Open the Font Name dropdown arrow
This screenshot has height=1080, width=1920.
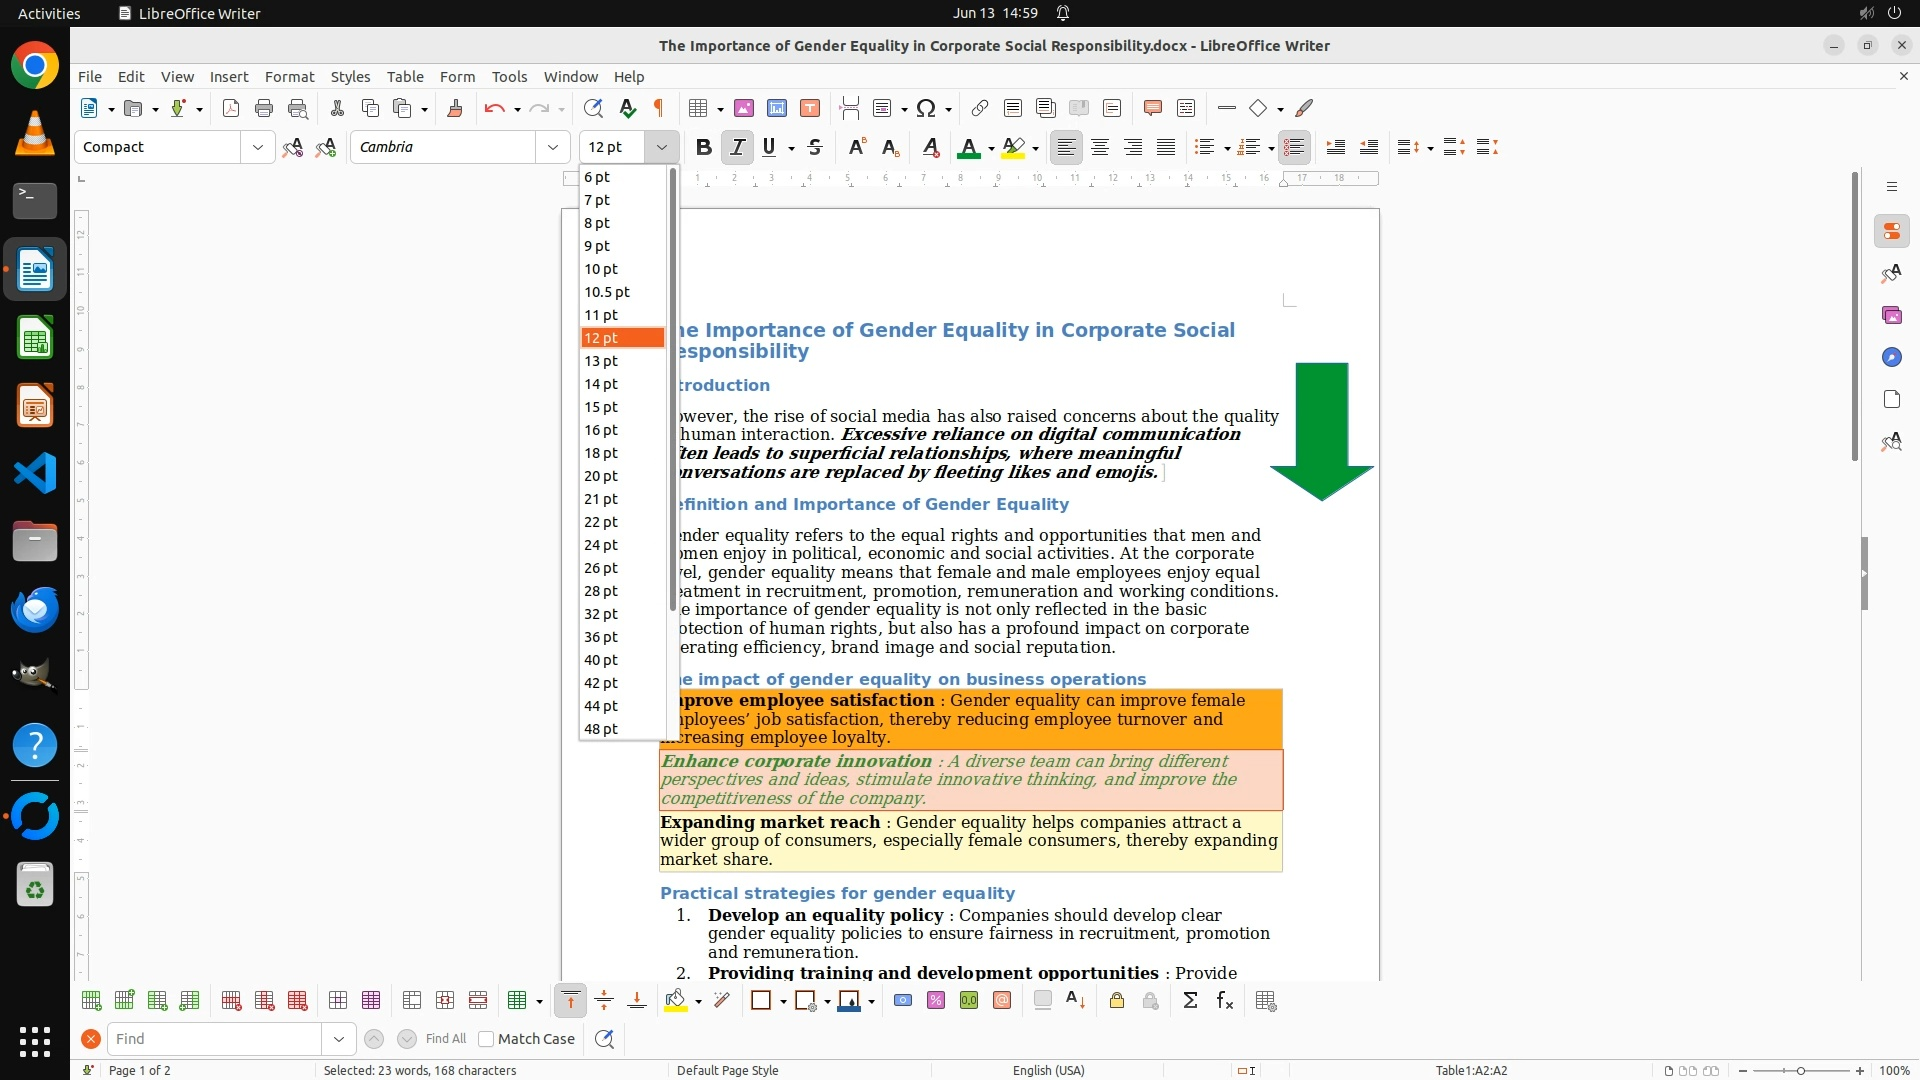[552, 147]
